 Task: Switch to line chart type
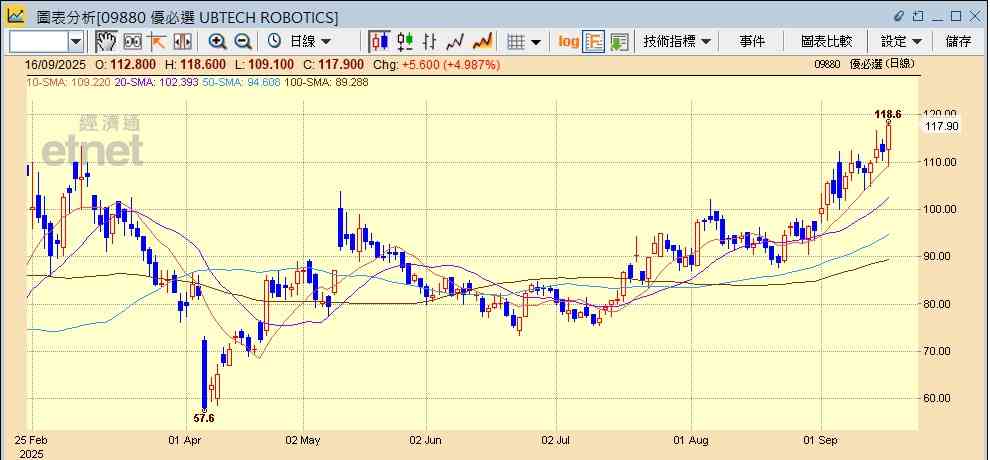[455, 42]
